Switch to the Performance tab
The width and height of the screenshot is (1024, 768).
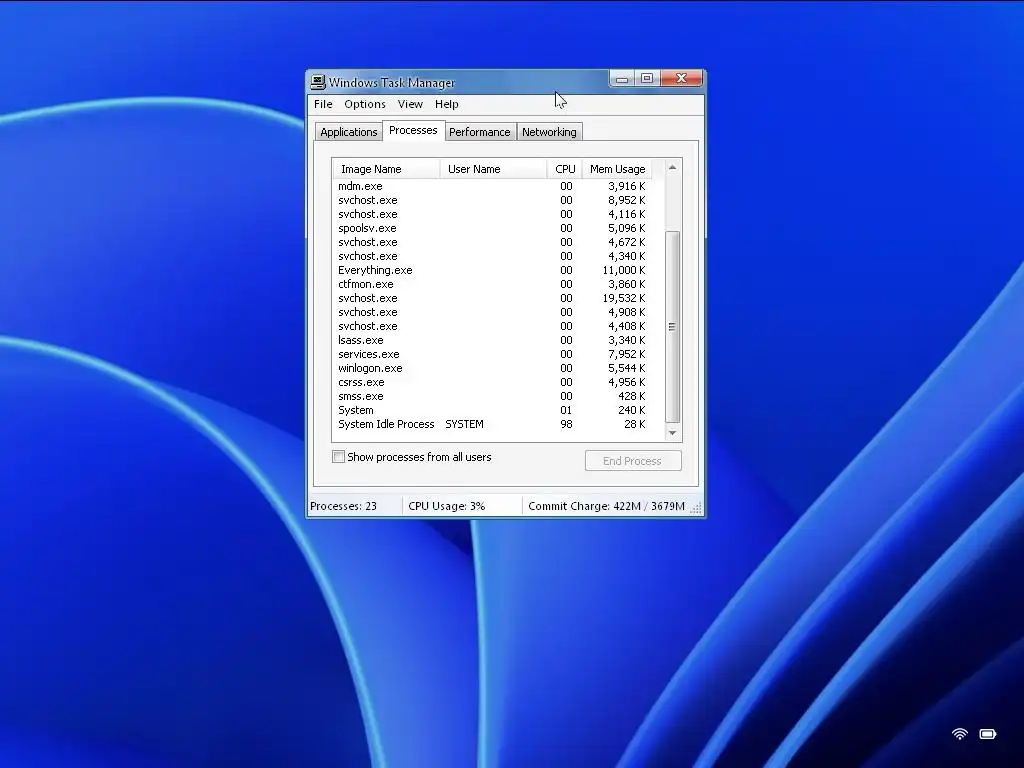479,132
